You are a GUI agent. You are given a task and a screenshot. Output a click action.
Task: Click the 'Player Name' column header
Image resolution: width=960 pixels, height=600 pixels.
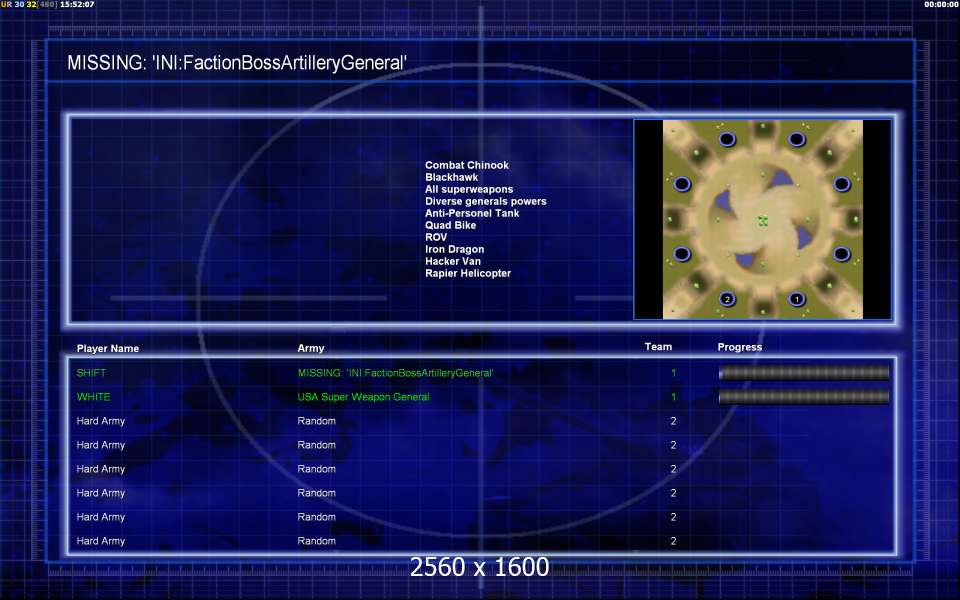pos(108,348)
